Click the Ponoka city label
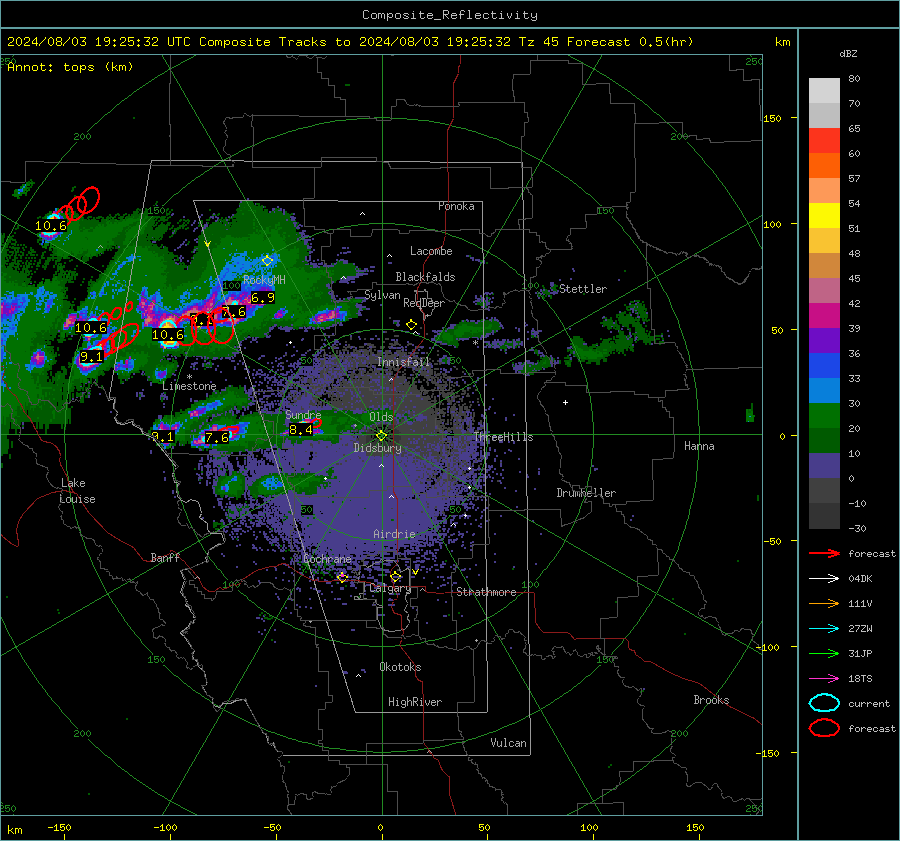900x841 pixels. (x=456, y=206)
